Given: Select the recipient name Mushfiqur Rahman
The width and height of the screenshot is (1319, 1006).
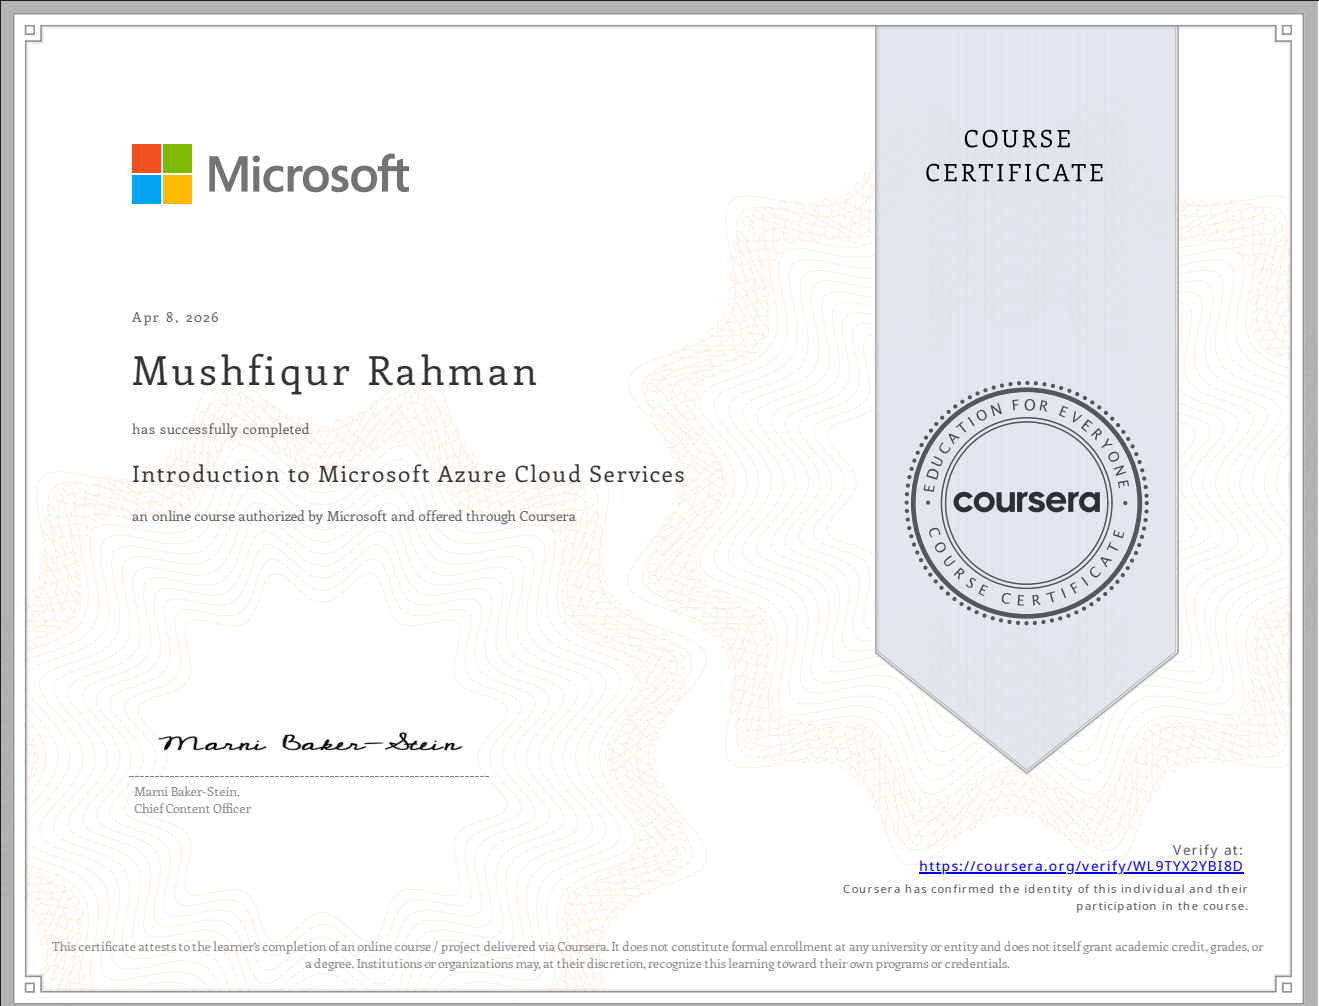Looking at the screenshot, I should coord(335,372).
